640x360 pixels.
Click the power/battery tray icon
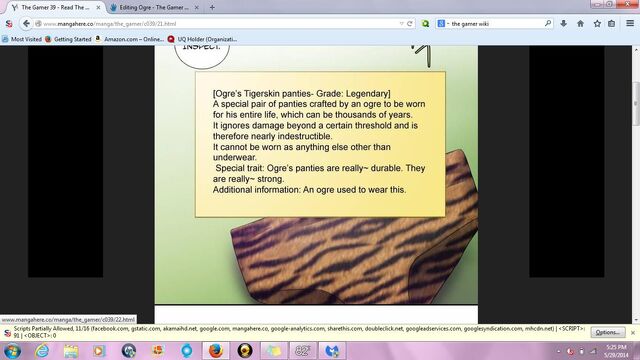click(x=582, y=351)
